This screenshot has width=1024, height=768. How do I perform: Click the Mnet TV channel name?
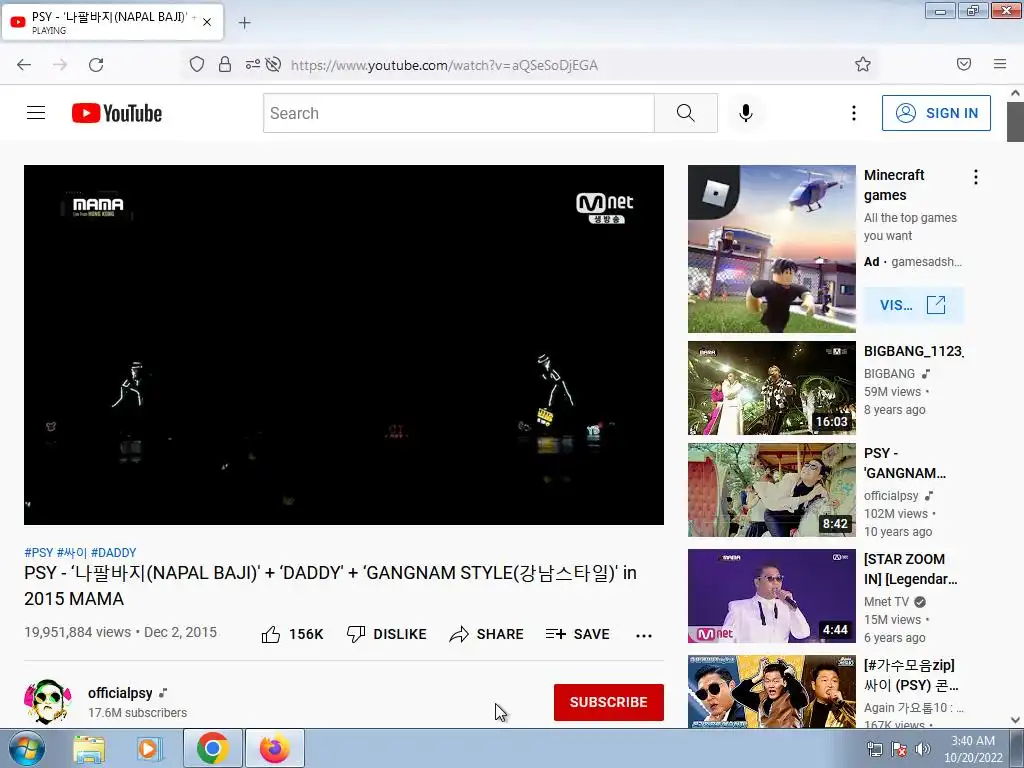click(886, 601)
